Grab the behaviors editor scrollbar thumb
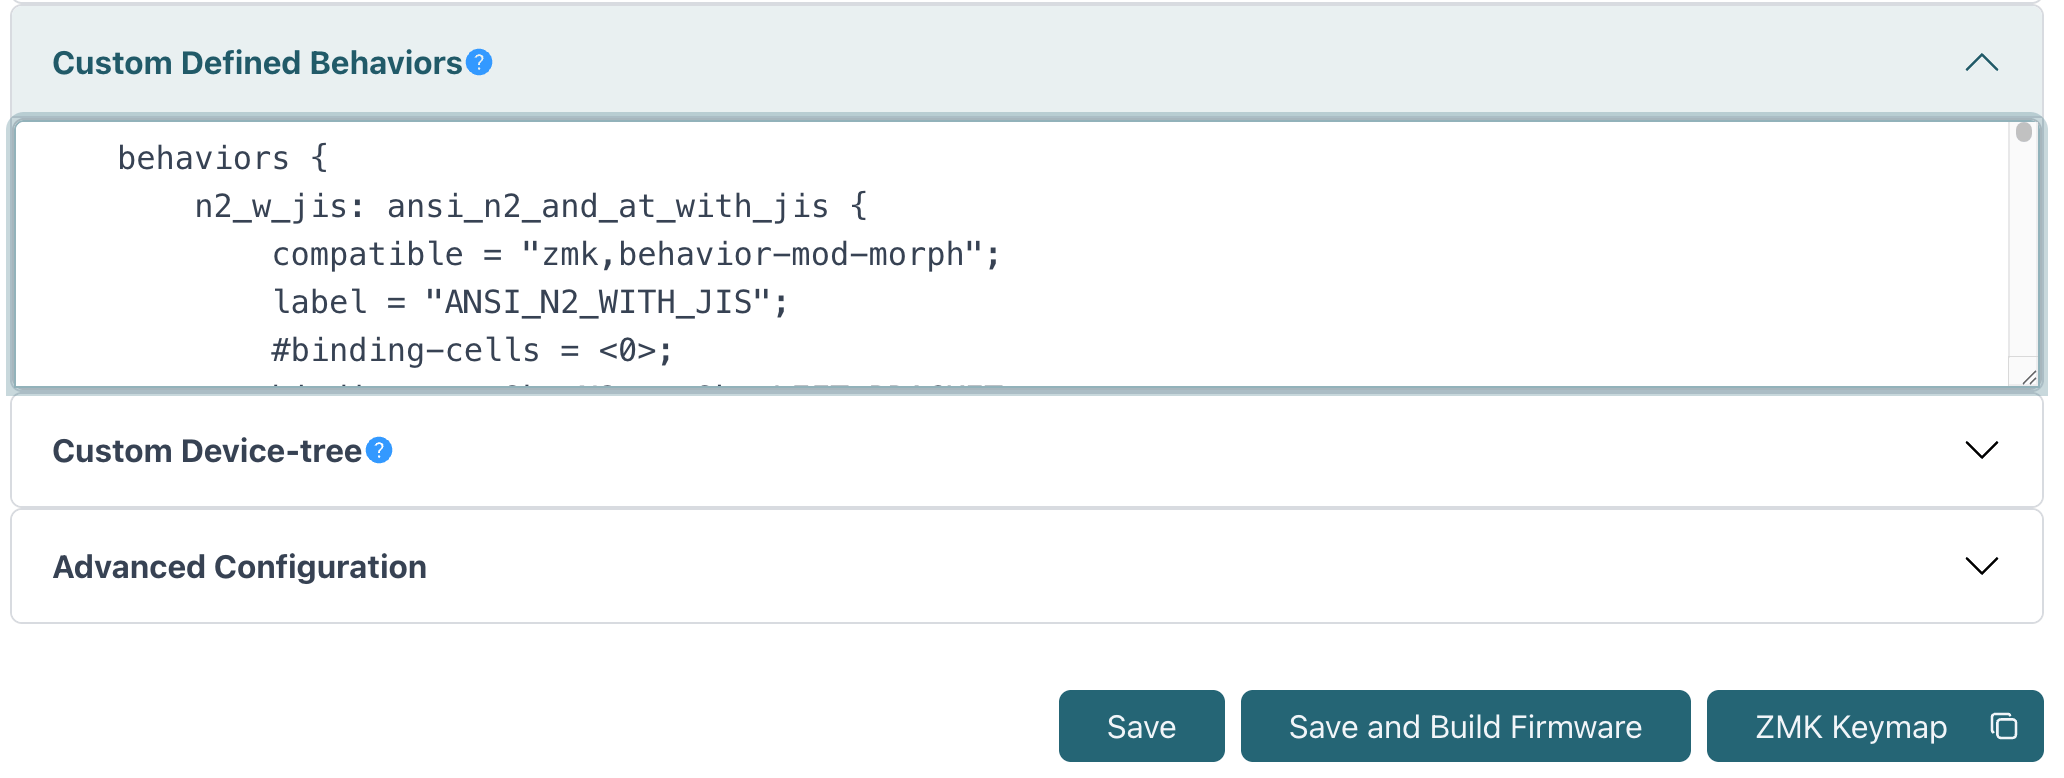The width and height of the screenshot is (2064, 778). pyautogui.click(x=2023, y=133)
